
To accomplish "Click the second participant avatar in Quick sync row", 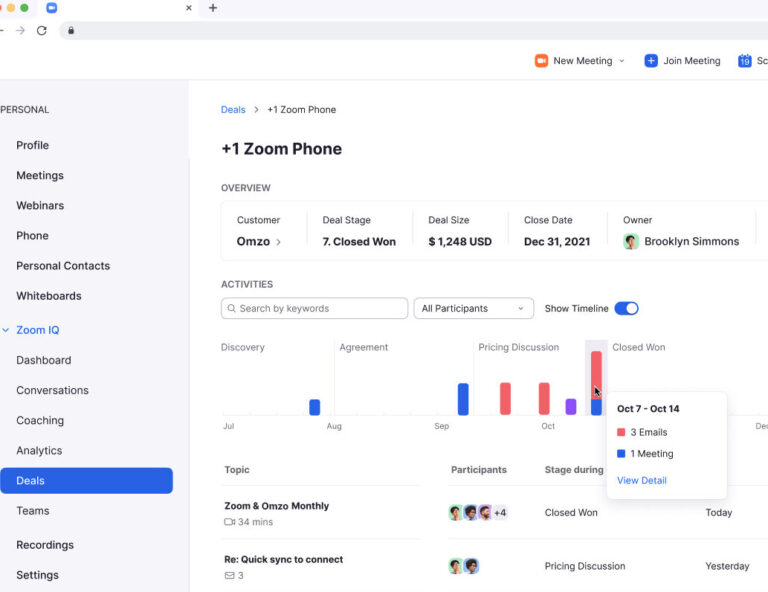I will point(471,566).
